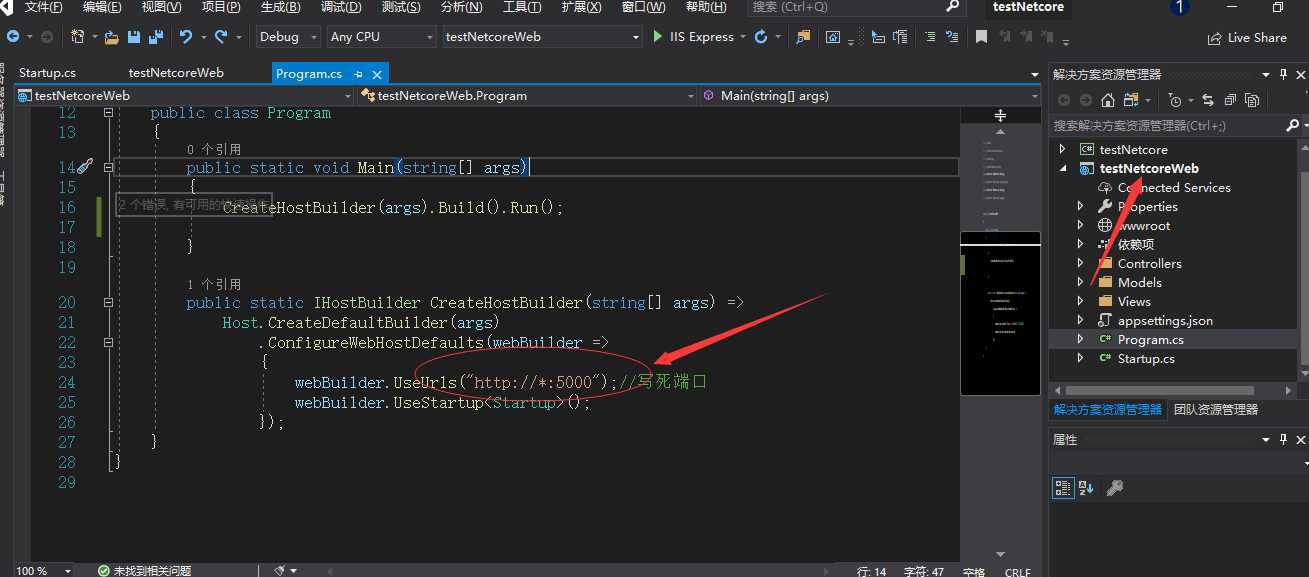Viewport: 1309px width, 577px height.
Task: Expand the Controllers folder node
Action: click(x=1080, y=263)
